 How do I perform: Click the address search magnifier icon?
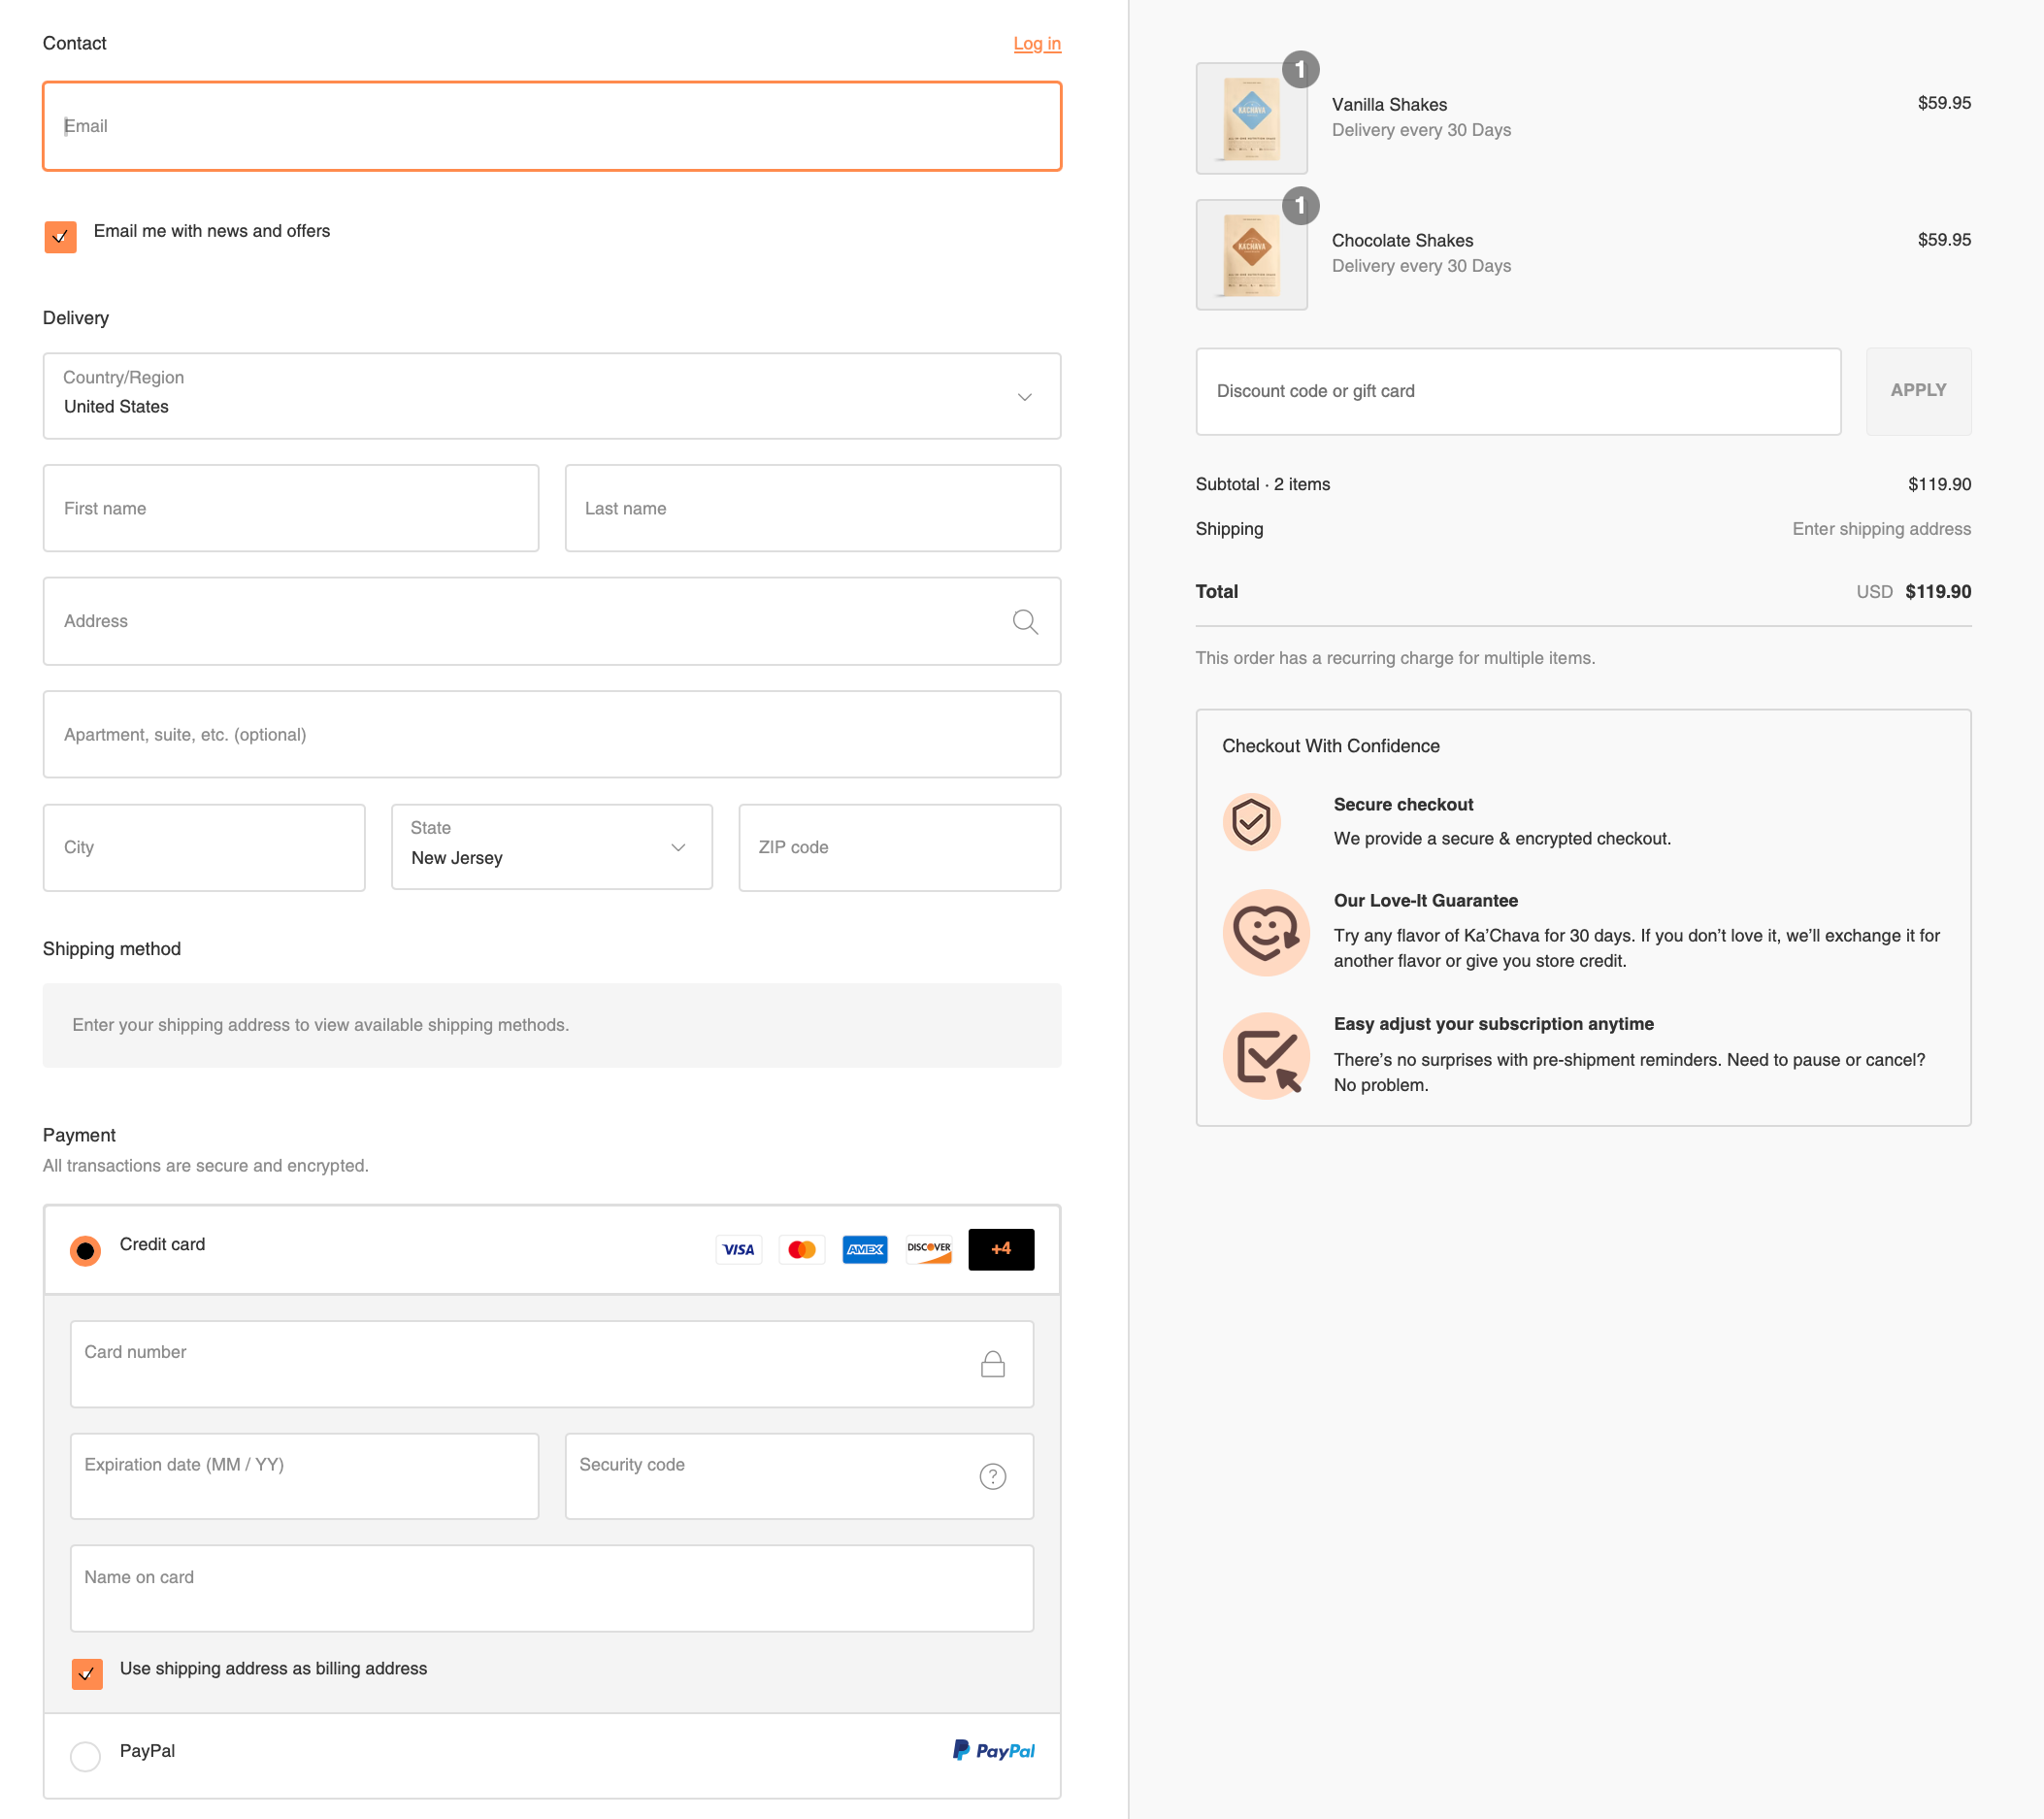(x=1025, y=622)
